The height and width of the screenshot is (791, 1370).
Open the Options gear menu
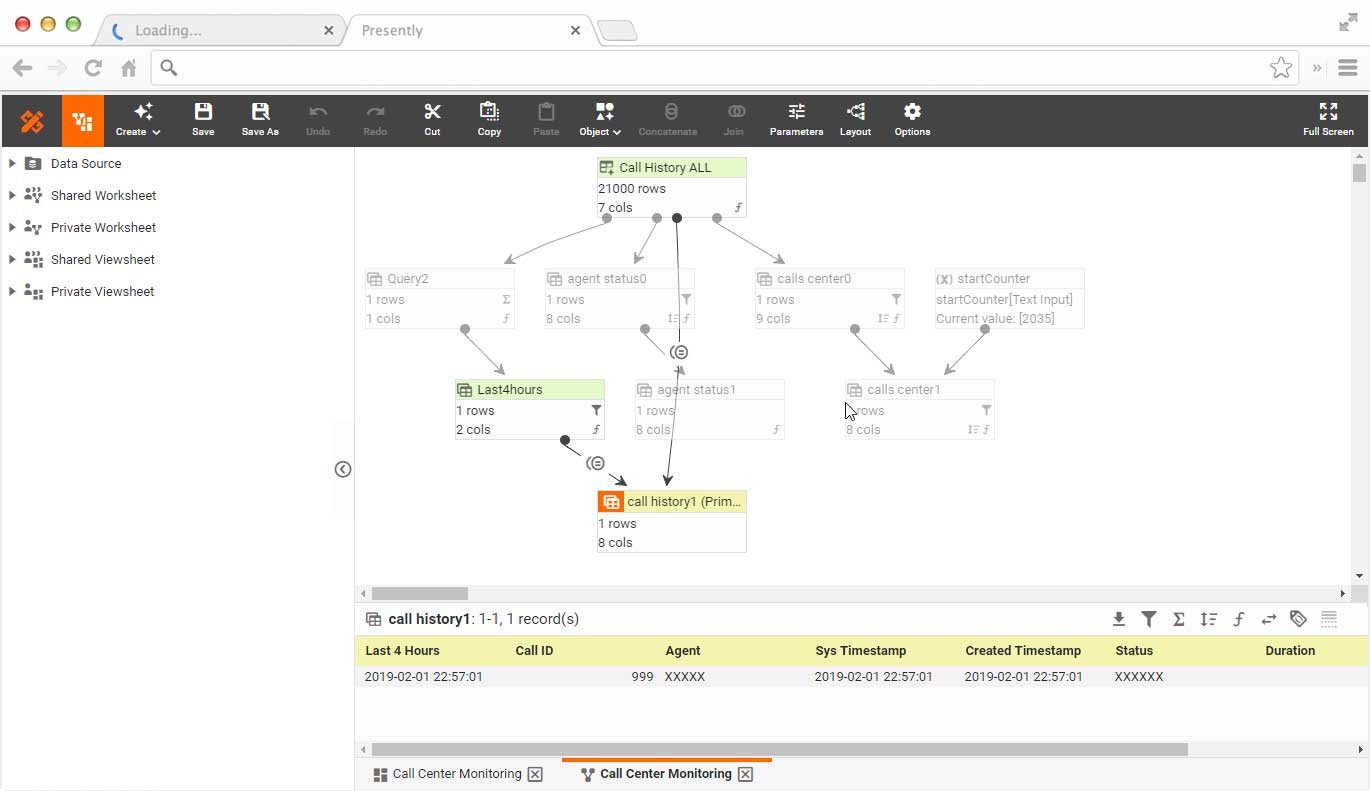click(912, 119)
